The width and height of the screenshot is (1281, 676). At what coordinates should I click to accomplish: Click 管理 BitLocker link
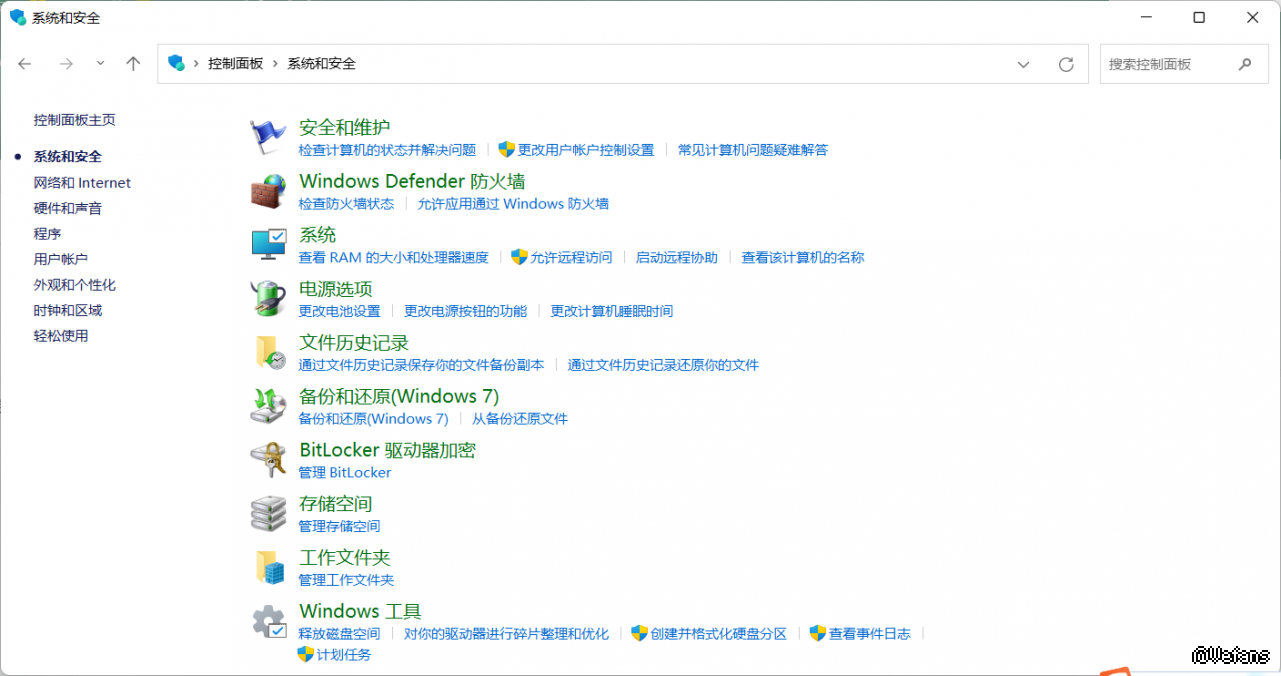345,473
